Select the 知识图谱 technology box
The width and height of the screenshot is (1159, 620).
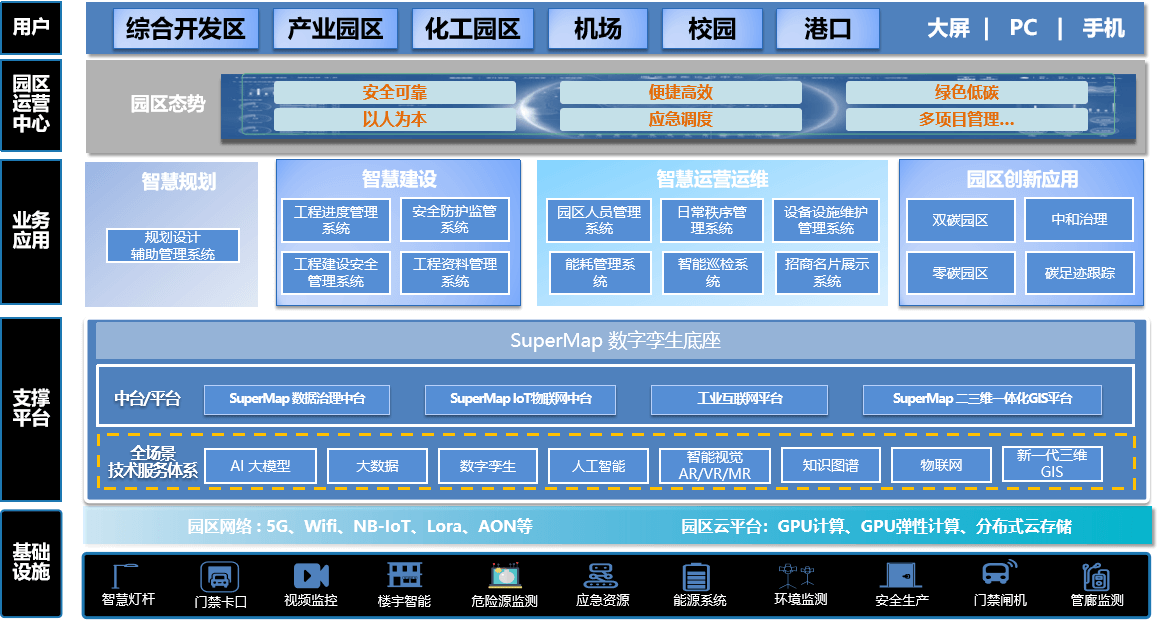(x=830, y=466)
